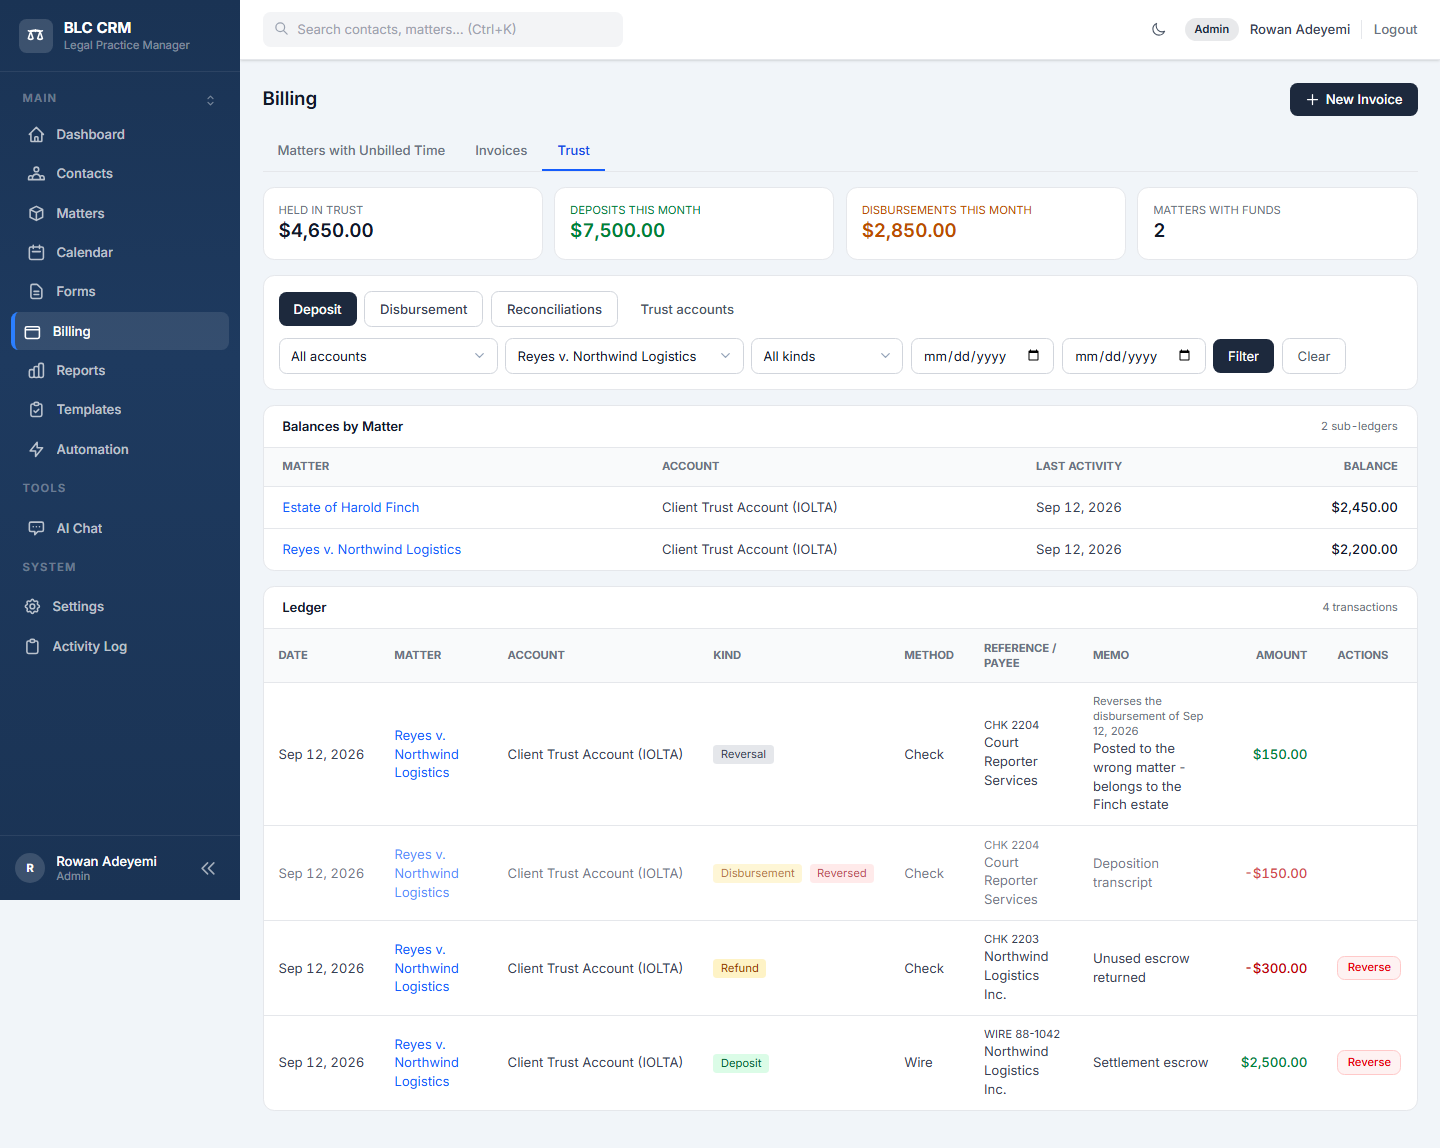
Task: Open Estate of Harold Finch matter
Action: click(x=351, y=507)
